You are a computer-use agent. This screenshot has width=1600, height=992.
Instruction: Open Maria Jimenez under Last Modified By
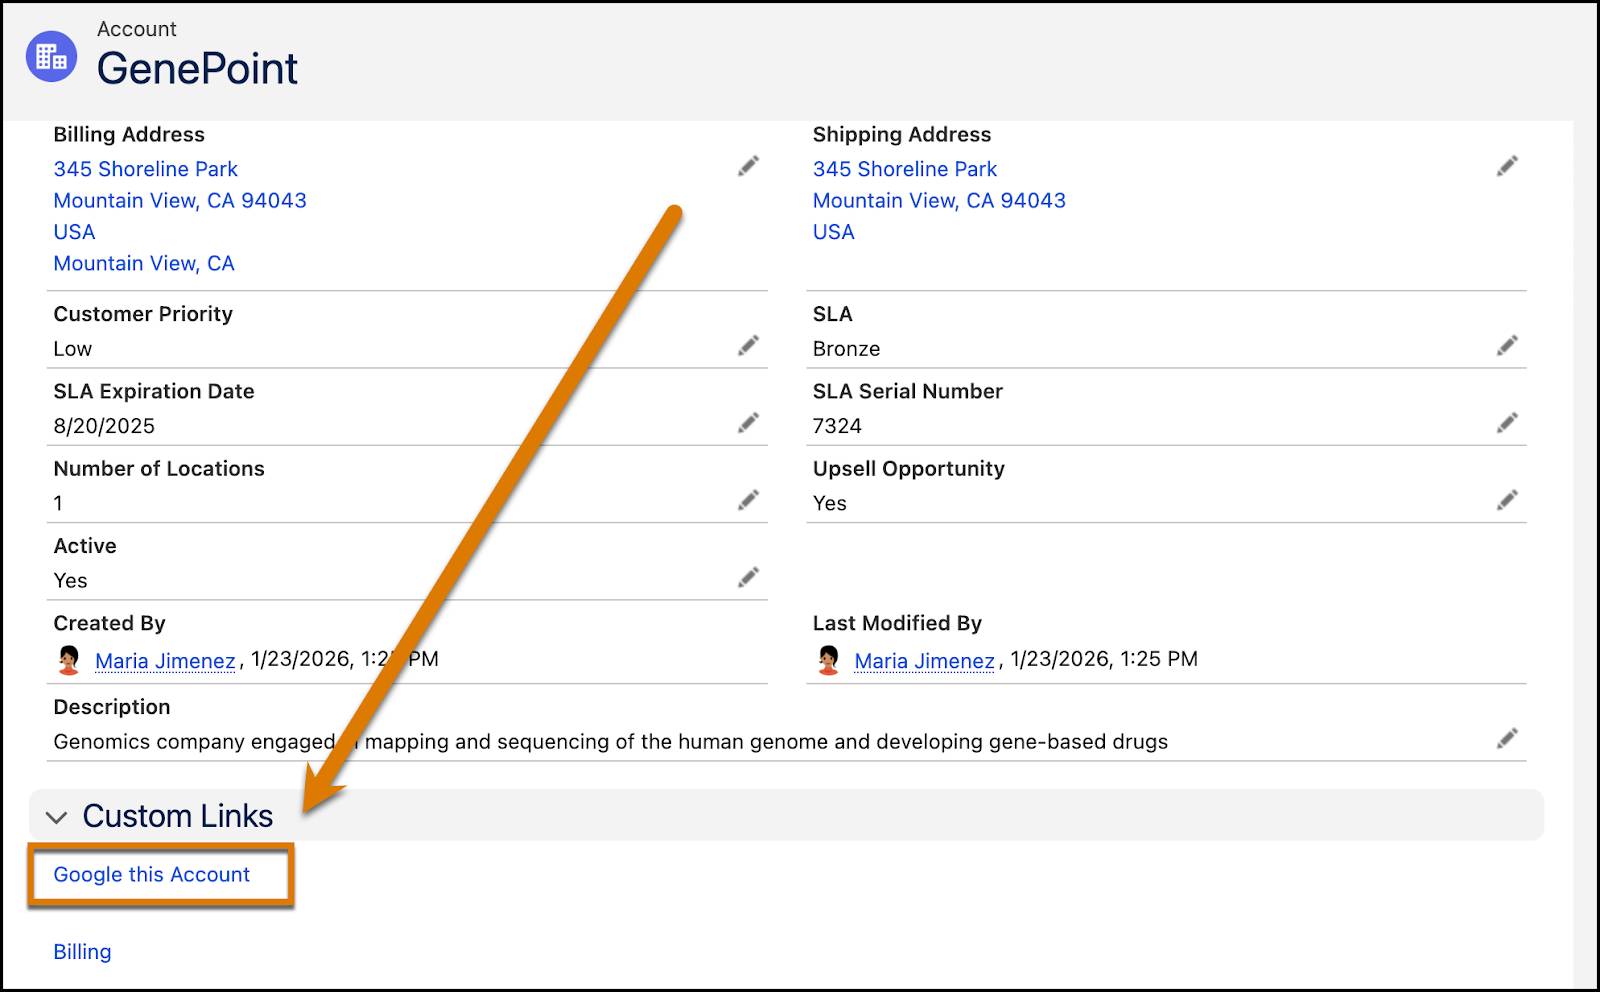pos(924,661)
